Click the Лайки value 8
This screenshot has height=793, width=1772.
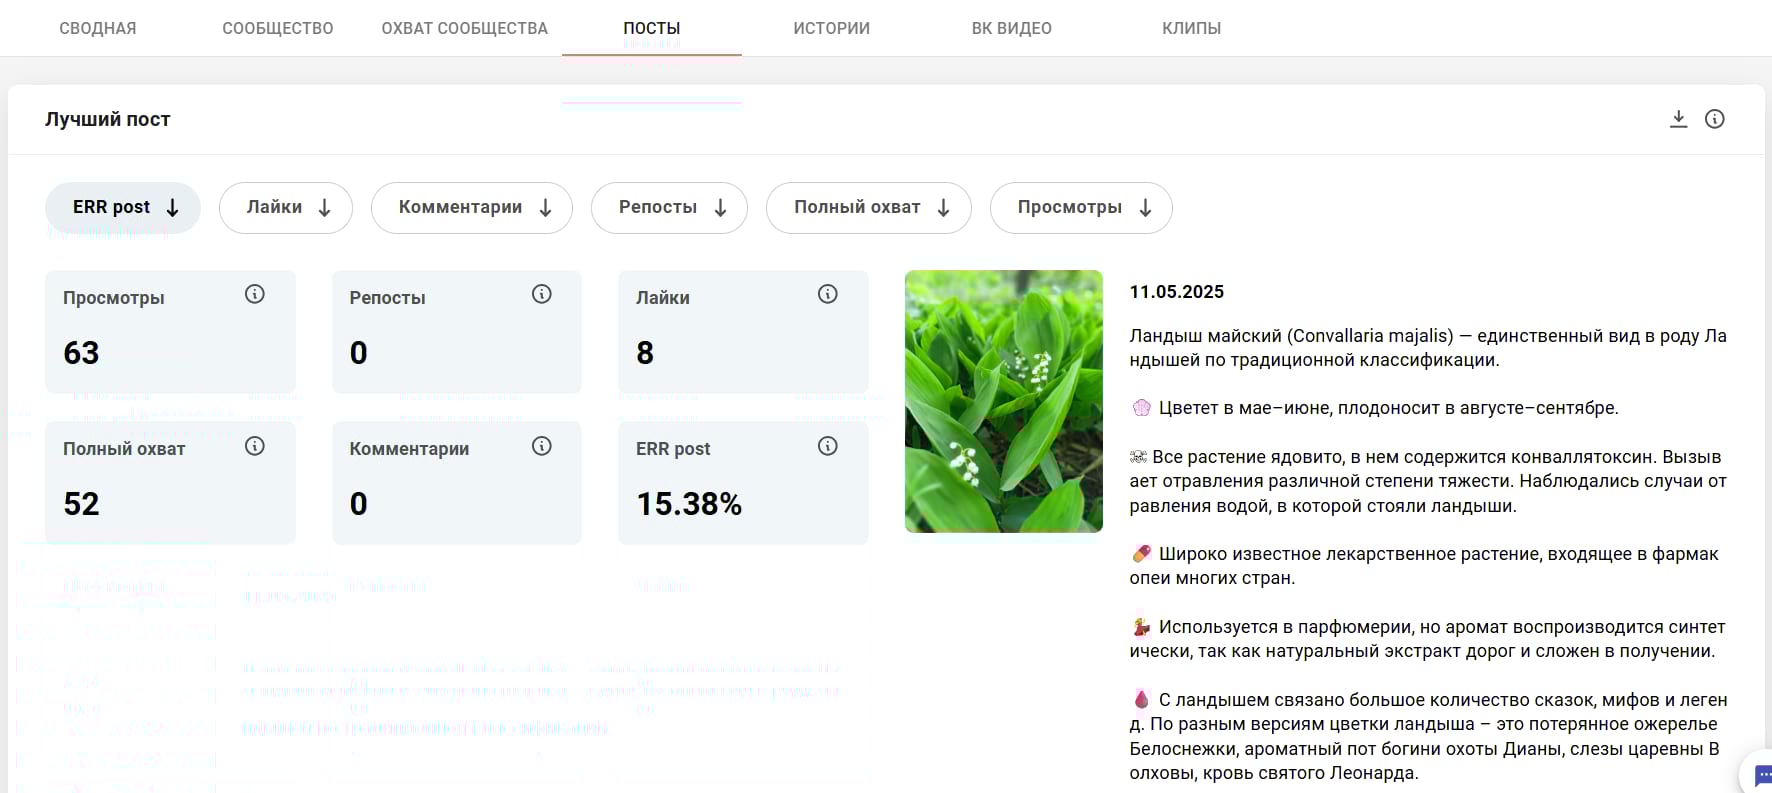[645, 353]
